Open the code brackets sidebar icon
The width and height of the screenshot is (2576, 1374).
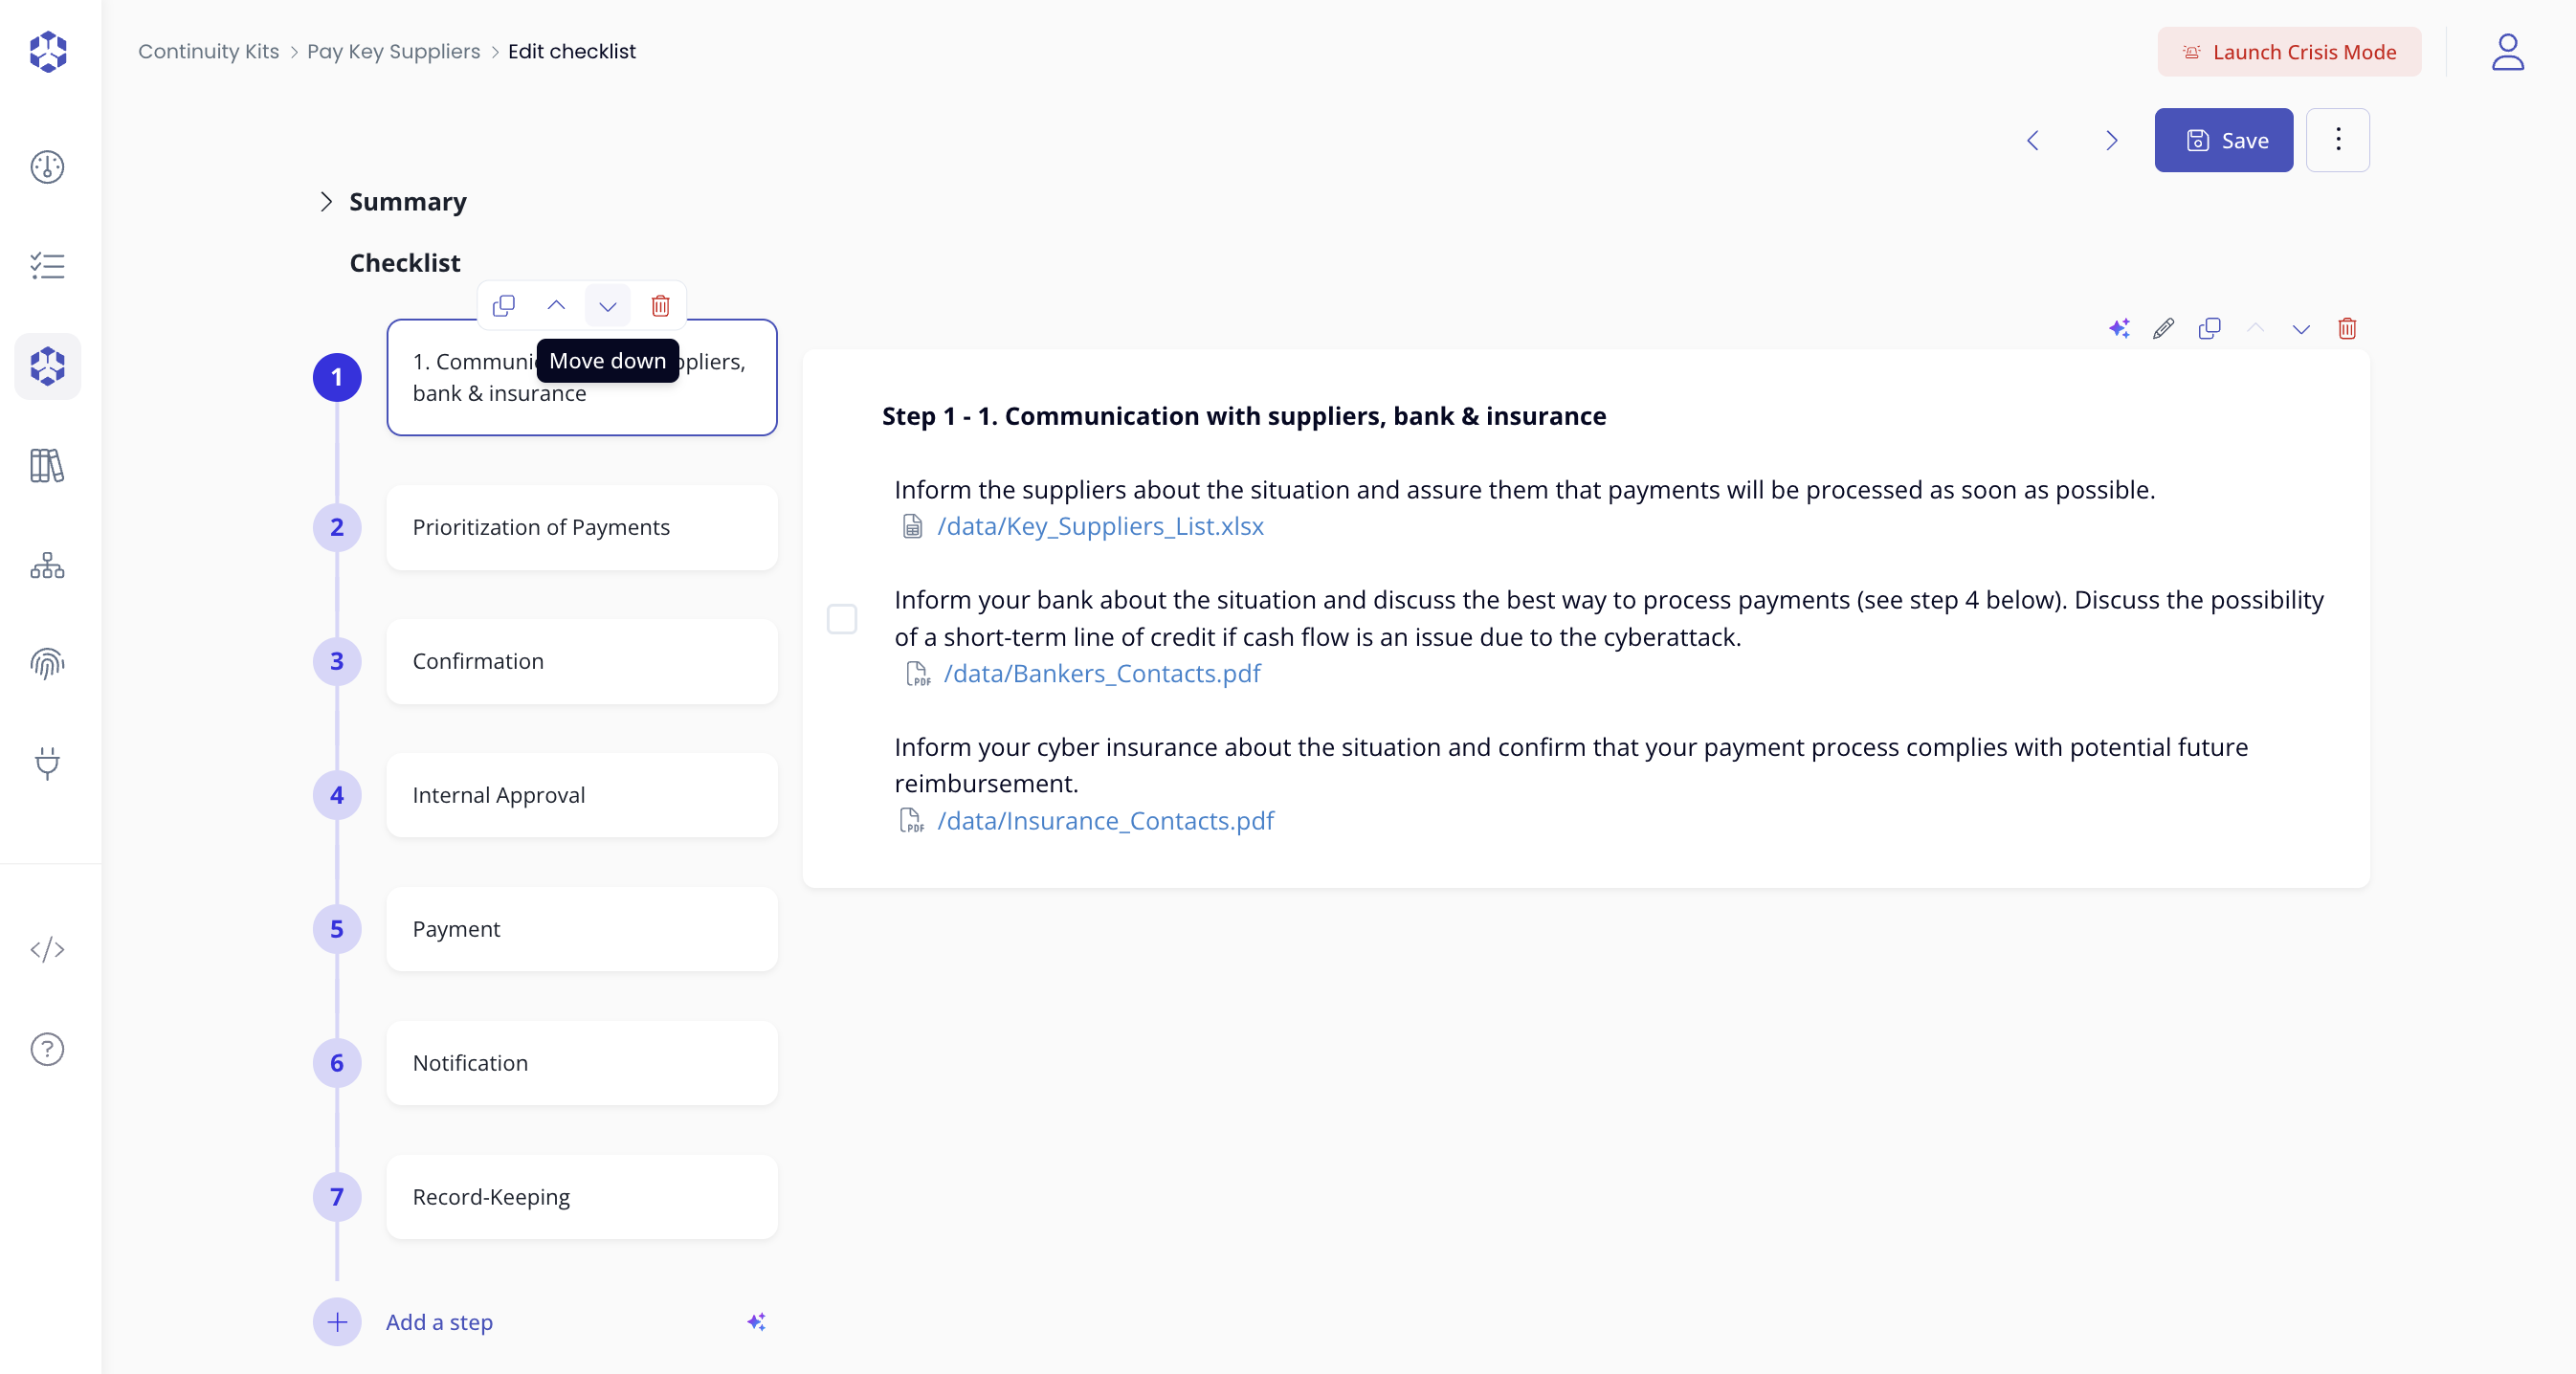click(x=47, y=949)
